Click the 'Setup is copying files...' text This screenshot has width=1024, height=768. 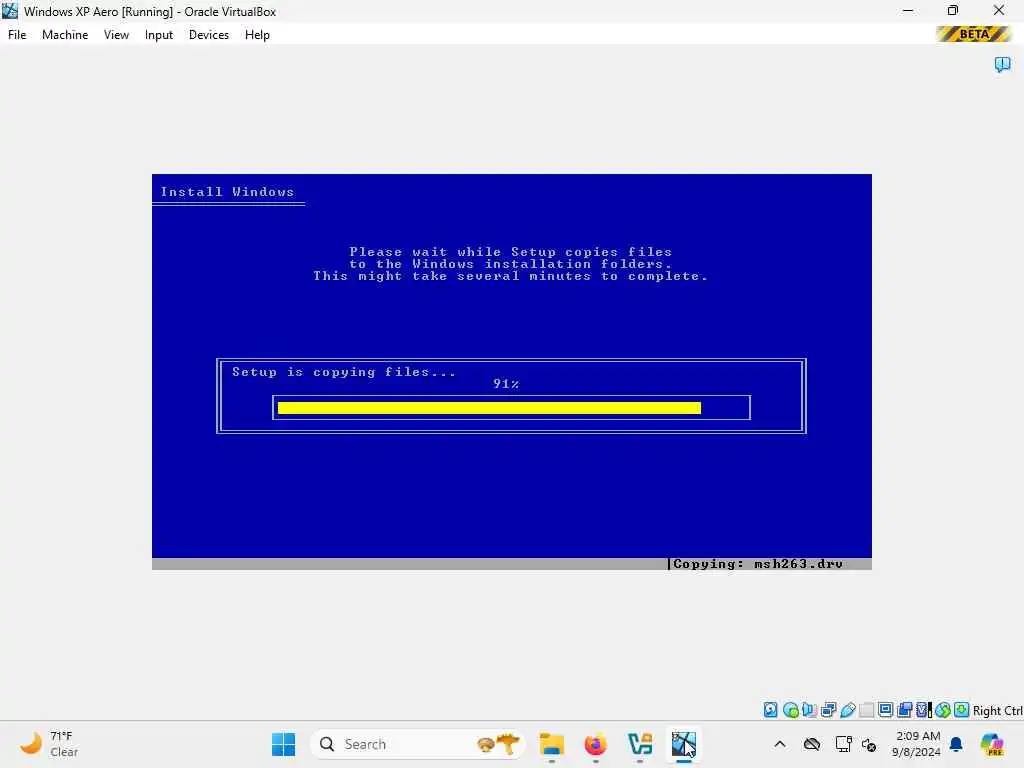[344, 372]
